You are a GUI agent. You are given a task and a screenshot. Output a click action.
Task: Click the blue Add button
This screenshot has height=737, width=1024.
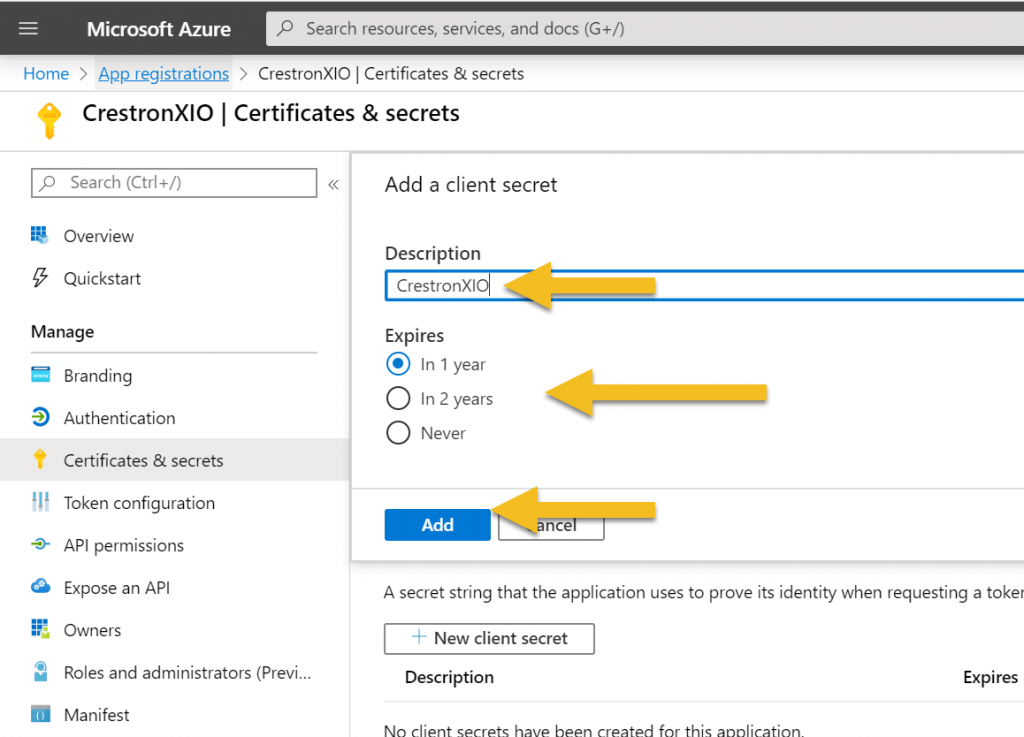click(x=438, y=525)
